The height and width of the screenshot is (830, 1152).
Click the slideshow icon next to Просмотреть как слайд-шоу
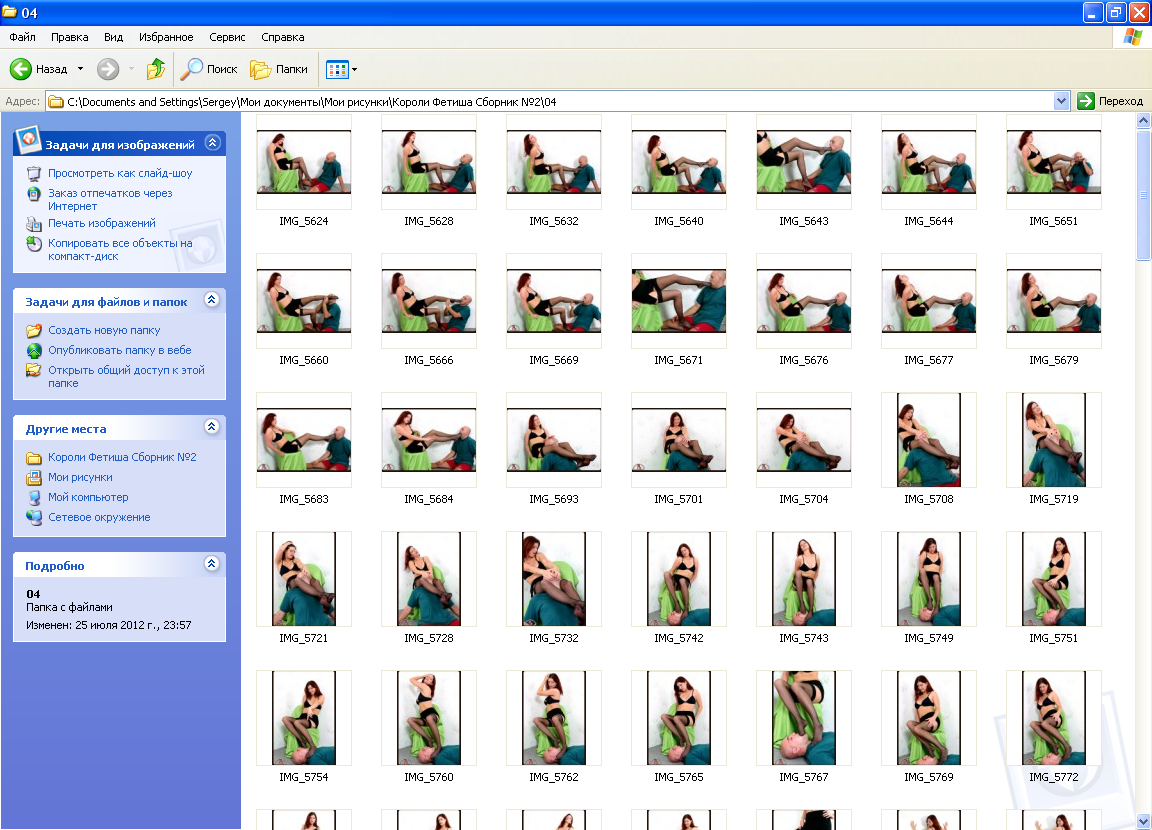34,173
